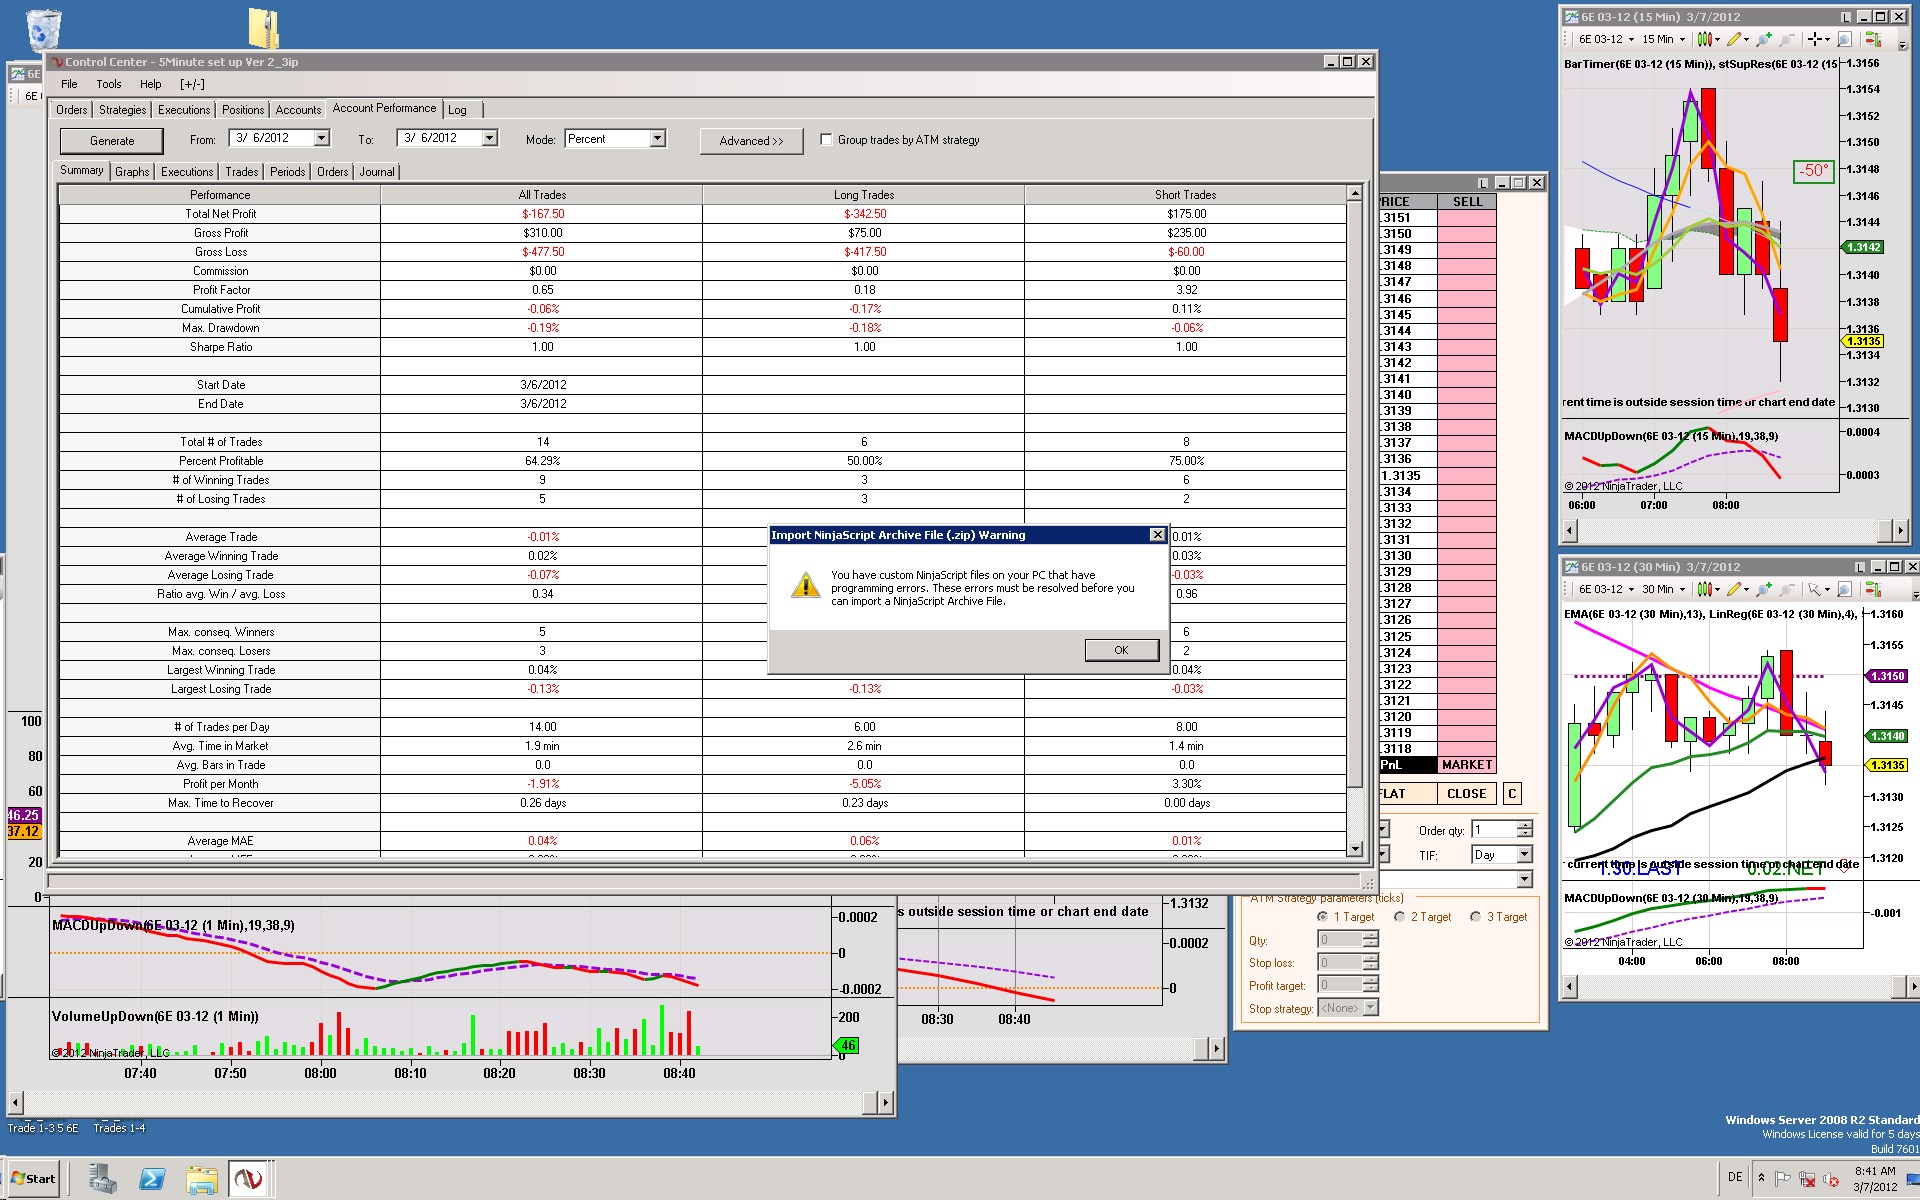The height and width of the screenshot is (1200, 1920).
Task: Open PowerShell from the taskbar
Action: (x=152, y=1179)
